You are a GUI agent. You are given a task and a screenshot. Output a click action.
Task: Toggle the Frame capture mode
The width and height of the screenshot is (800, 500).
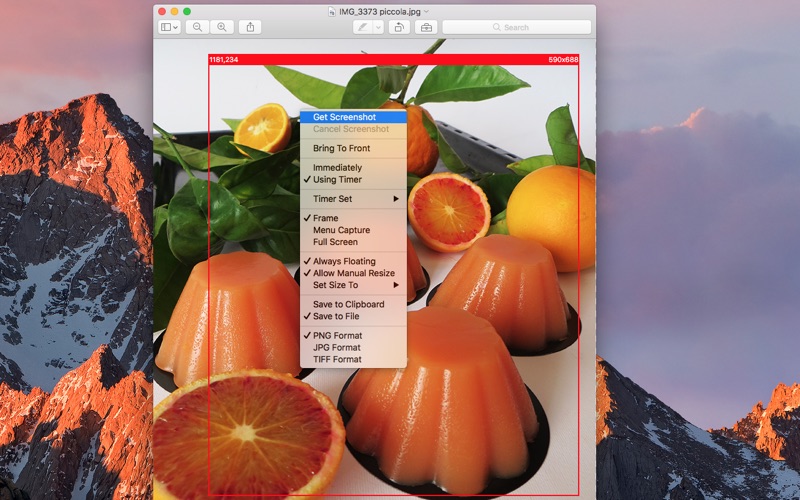coord(353,218)
